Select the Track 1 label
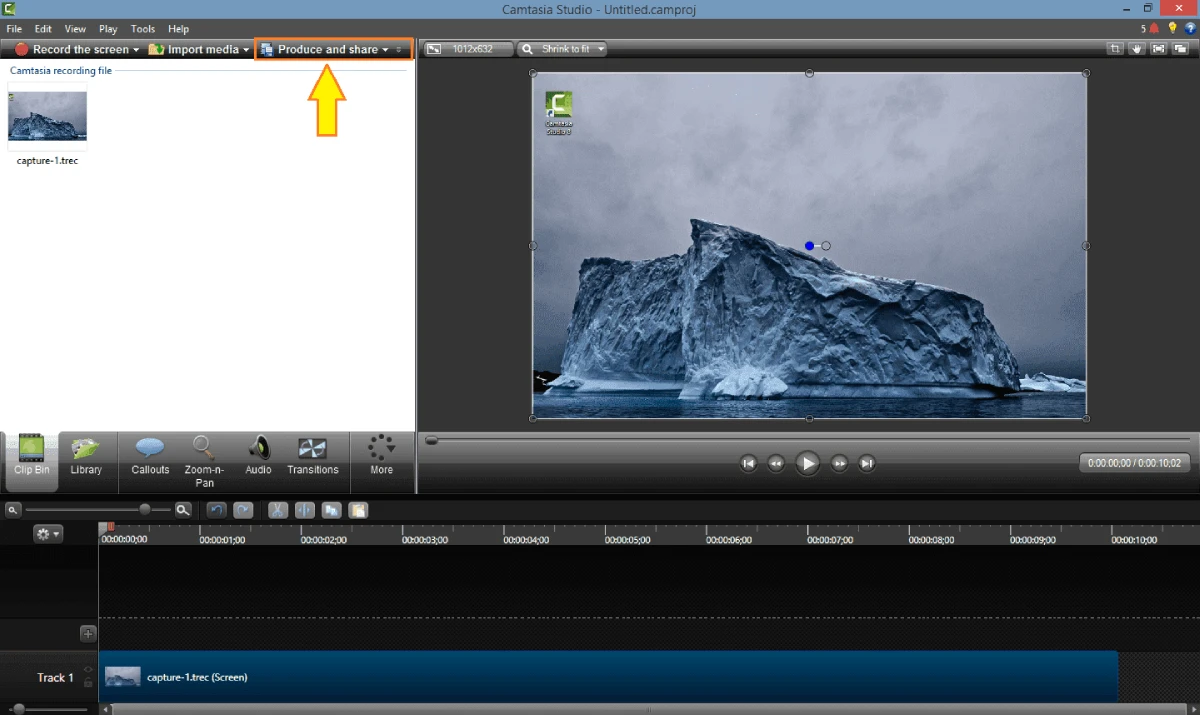The height and width of the screenshot is (715, 1200). click(56, 678)
